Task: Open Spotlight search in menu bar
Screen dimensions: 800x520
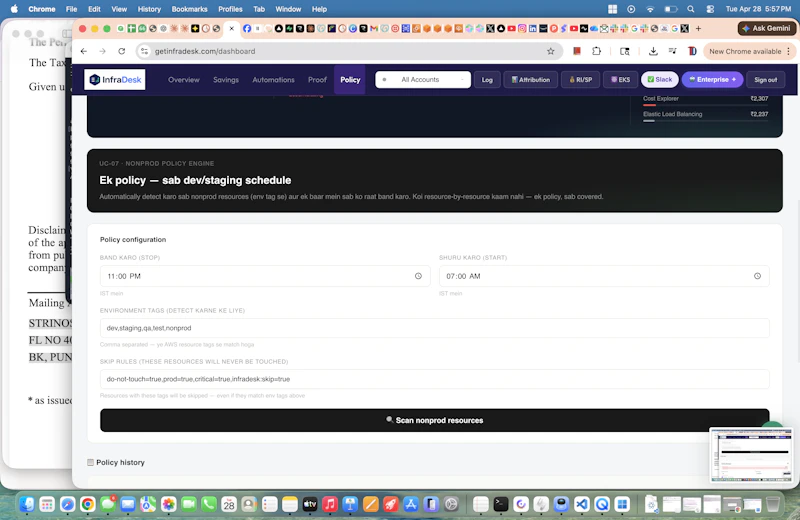Action: (690, 9)
